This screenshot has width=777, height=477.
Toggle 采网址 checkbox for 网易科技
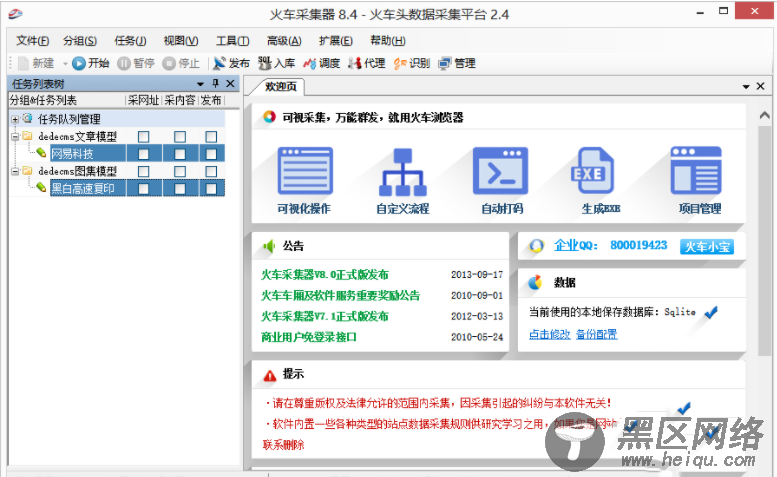[144, 154]
